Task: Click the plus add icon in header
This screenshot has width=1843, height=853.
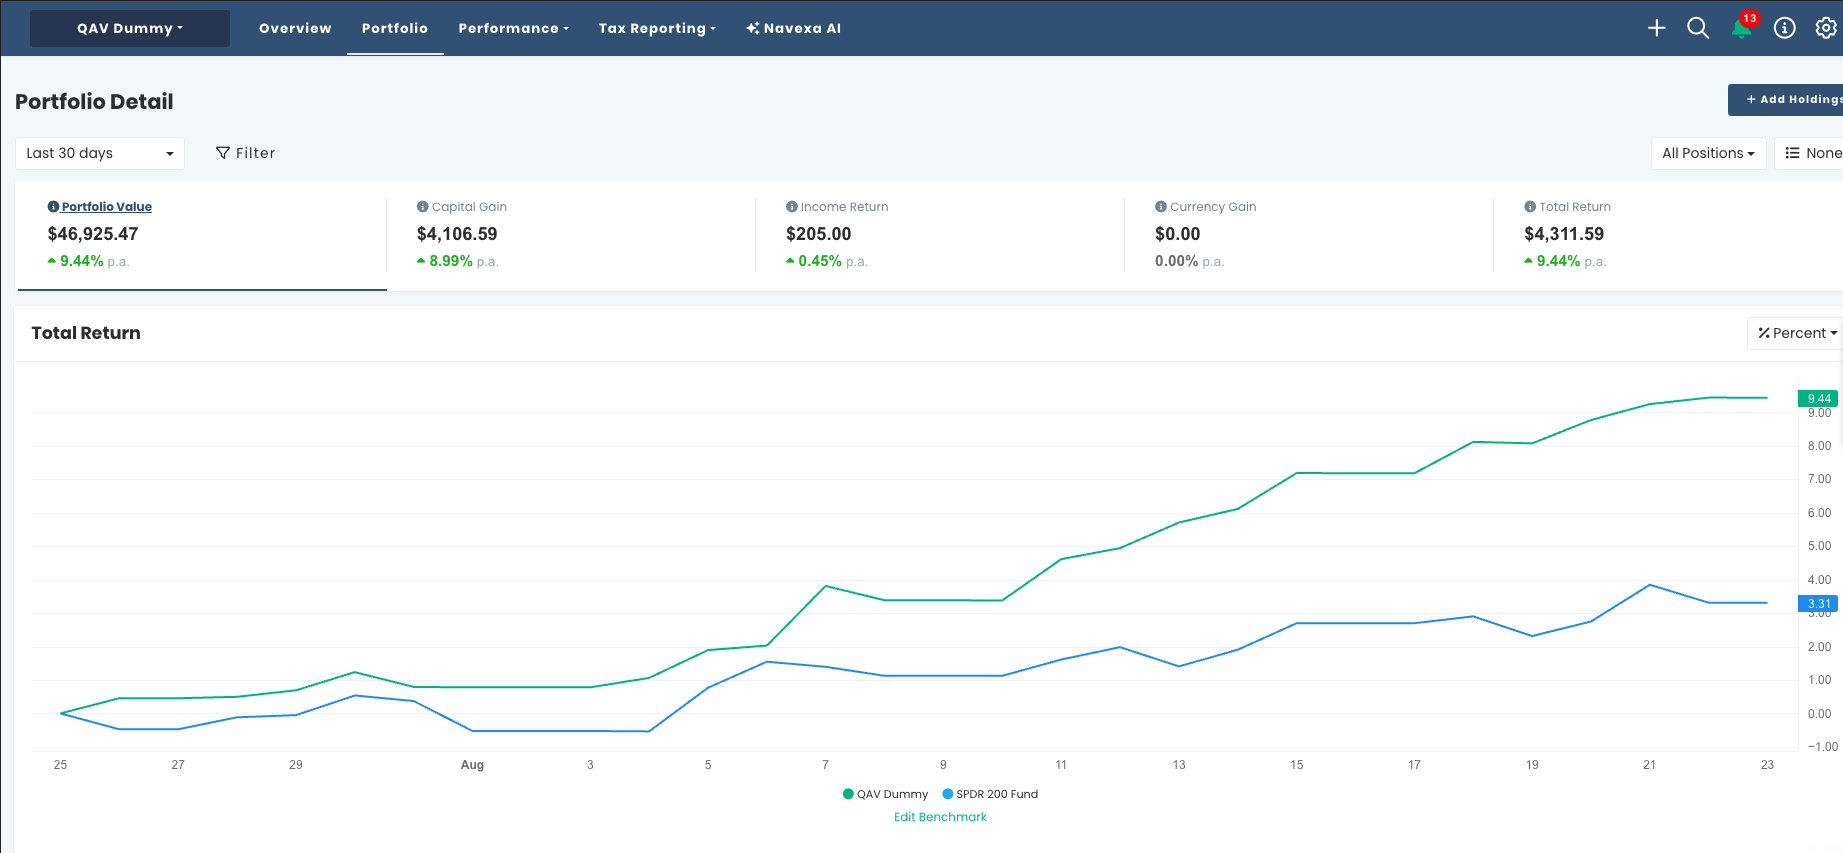Action: pyautogui.click(x=1657, y=28)
